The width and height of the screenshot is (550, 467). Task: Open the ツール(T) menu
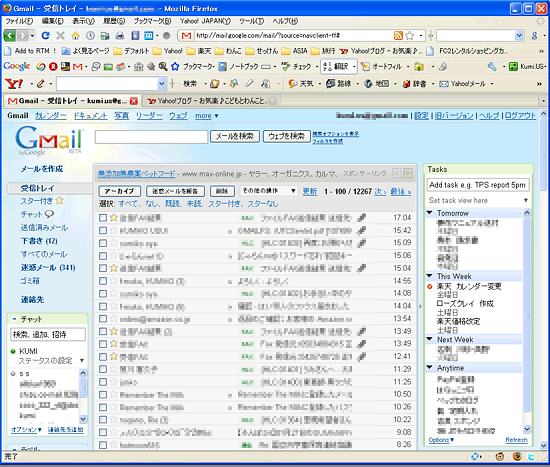coord(251,21)
